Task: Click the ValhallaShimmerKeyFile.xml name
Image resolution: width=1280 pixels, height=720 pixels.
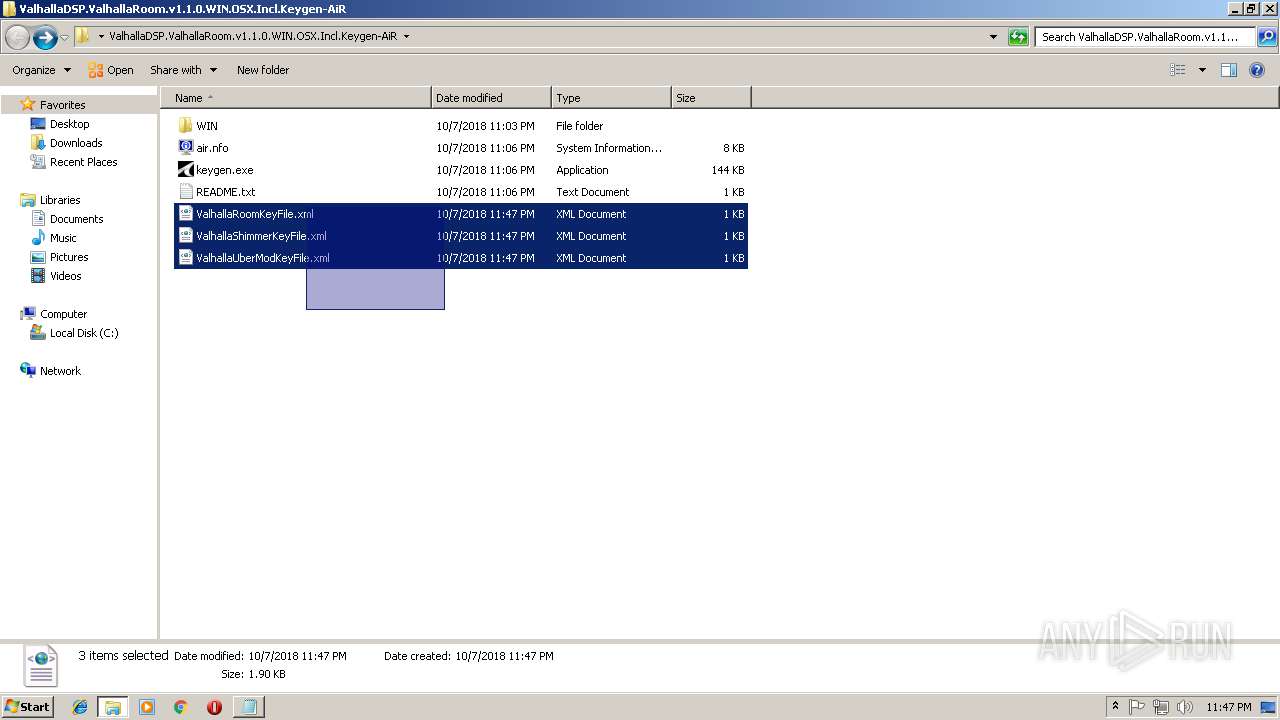Action: pyautogui.click(x=261, y=236)
